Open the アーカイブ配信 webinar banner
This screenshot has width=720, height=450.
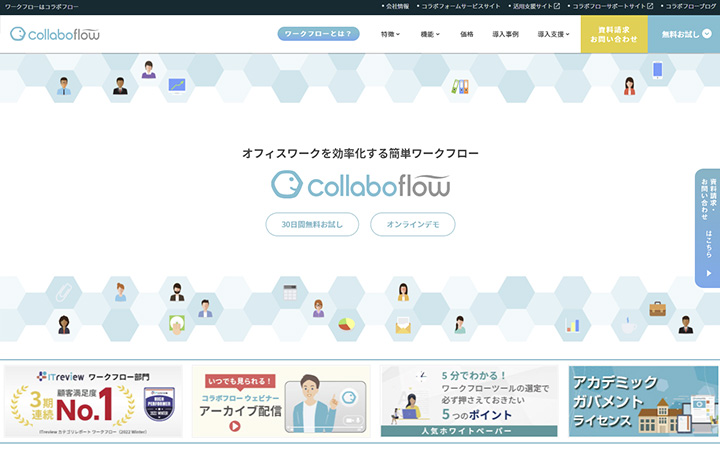(x=281, y=401)
